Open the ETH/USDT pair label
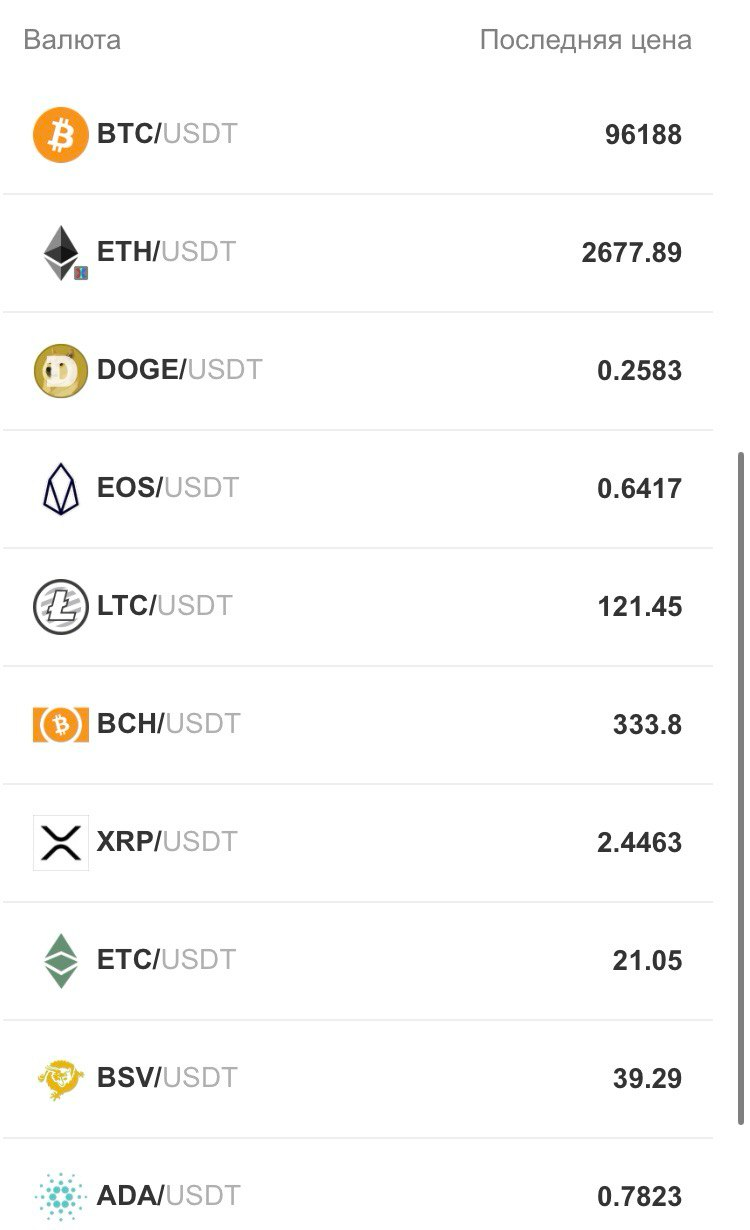This screenshot has height=1230, width=750. (x=167, y=252)
